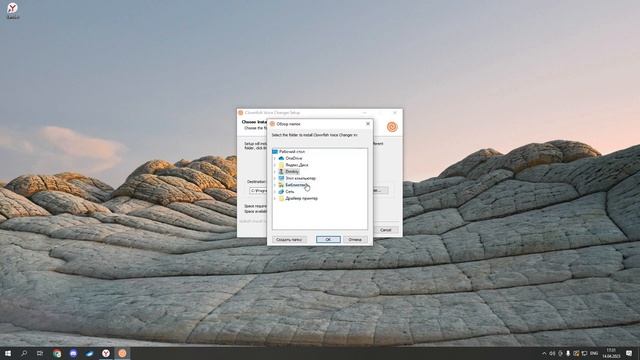Screen dimensions: 640x360
Task: Open Yandex Browser from the taskbar
Action: (x=106, y=353)
